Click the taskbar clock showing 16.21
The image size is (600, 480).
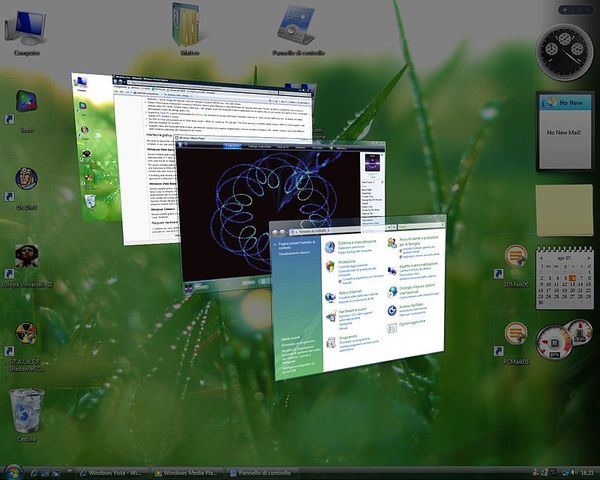pos(586,473)
